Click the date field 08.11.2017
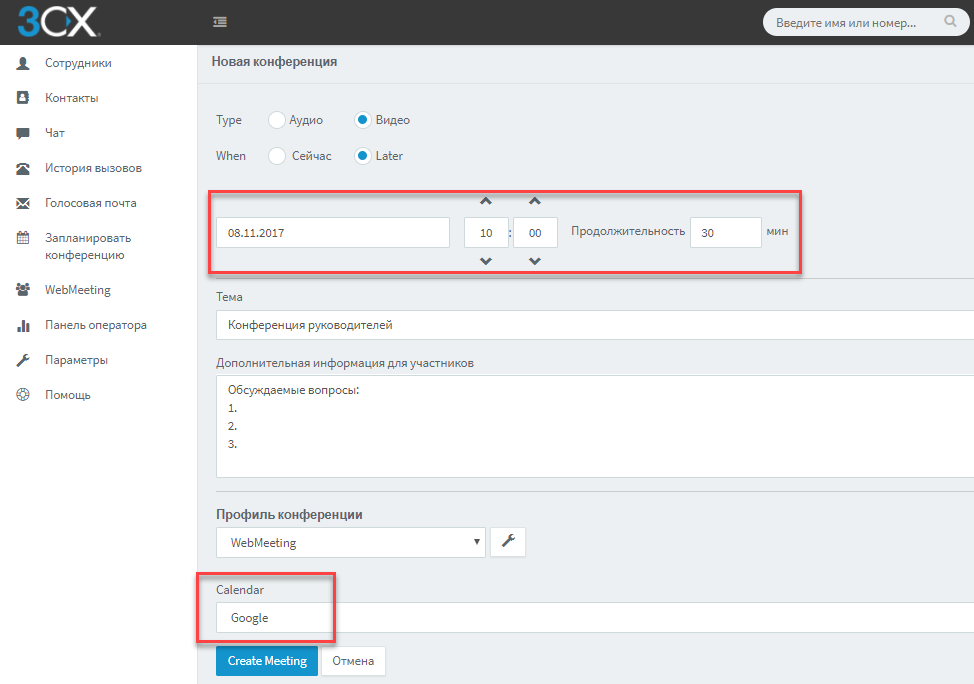The width and height of the screenshot is (974, 684). [x=333, y=232]
